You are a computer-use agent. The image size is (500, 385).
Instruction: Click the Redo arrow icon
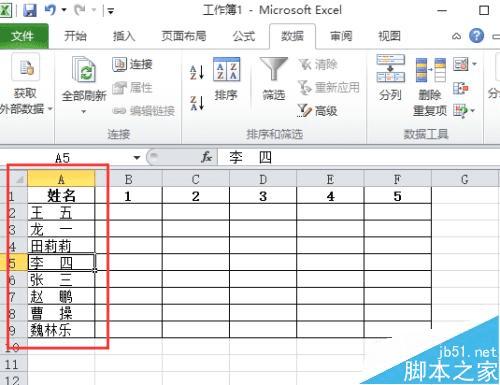pos(80,10)
